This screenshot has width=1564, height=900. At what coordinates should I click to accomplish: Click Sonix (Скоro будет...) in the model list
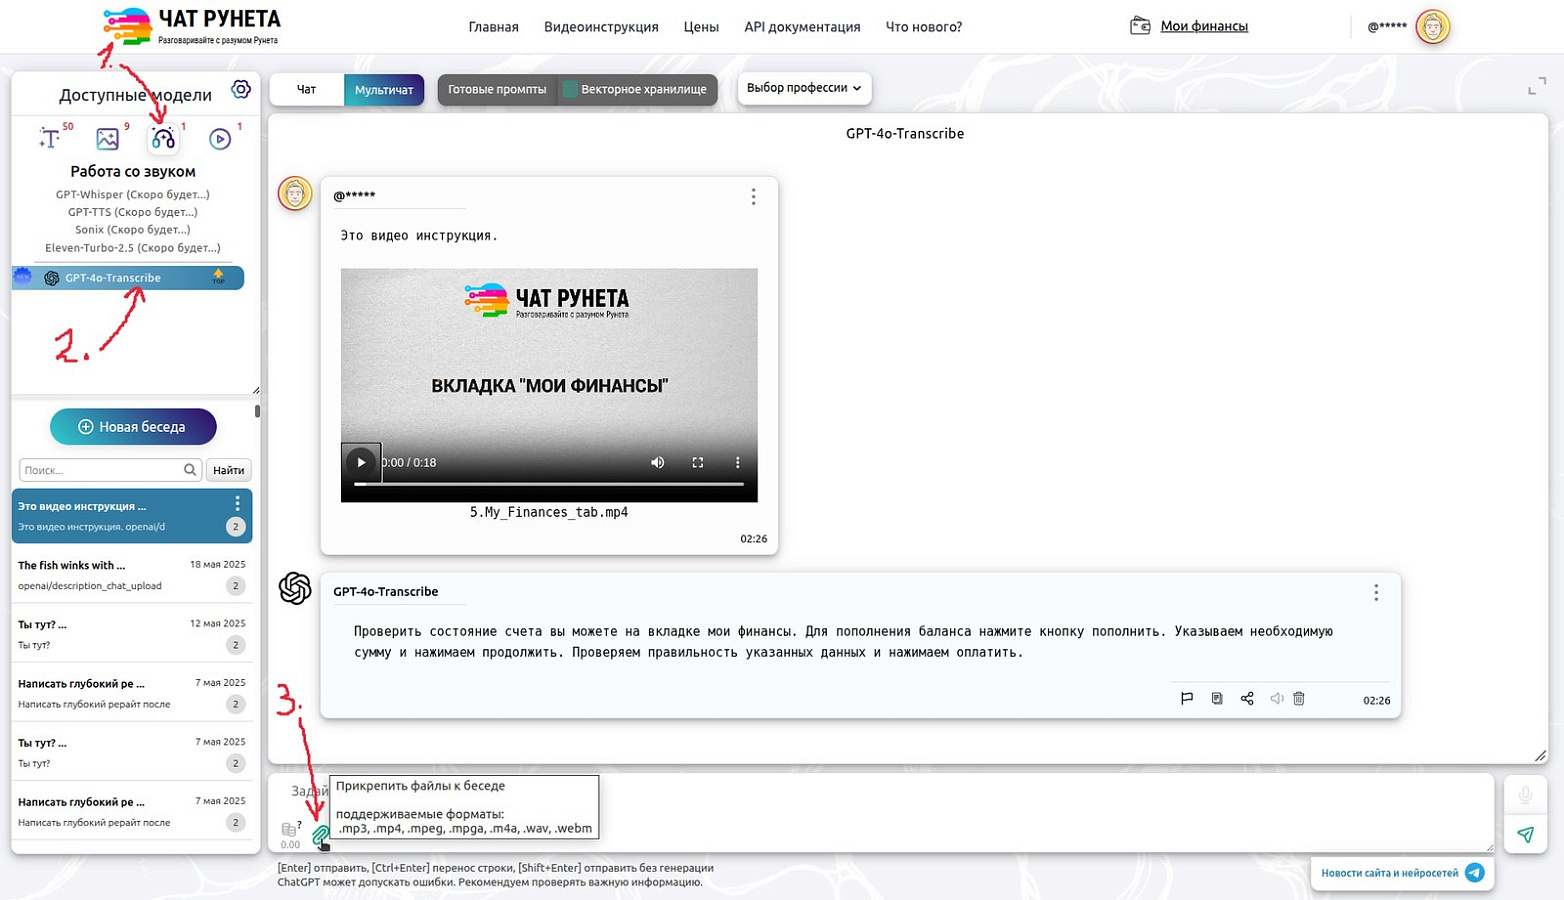[x=133, y=230]
